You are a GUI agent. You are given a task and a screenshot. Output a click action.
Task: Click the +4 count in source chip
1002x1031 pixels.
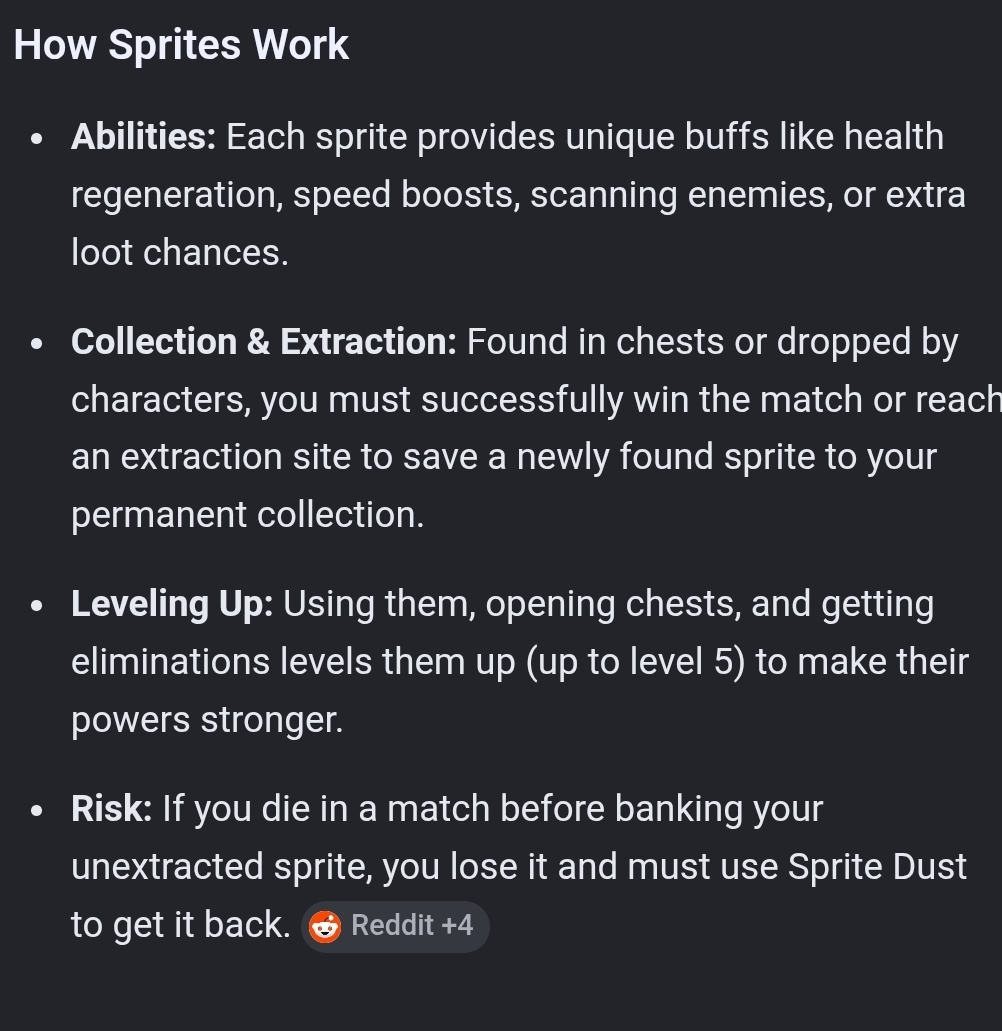(457, 926)
